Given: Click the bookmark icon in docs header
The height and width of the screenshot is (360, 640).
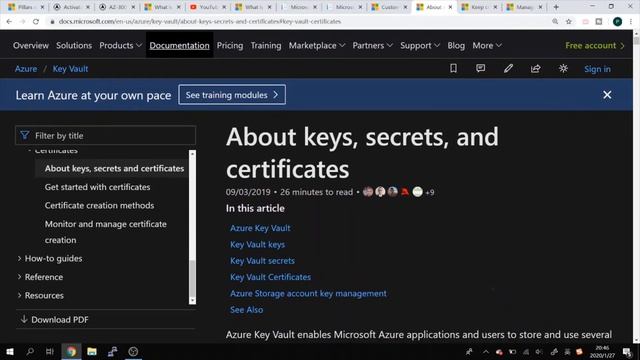Looking at the screenshot, I should point(453,69).
